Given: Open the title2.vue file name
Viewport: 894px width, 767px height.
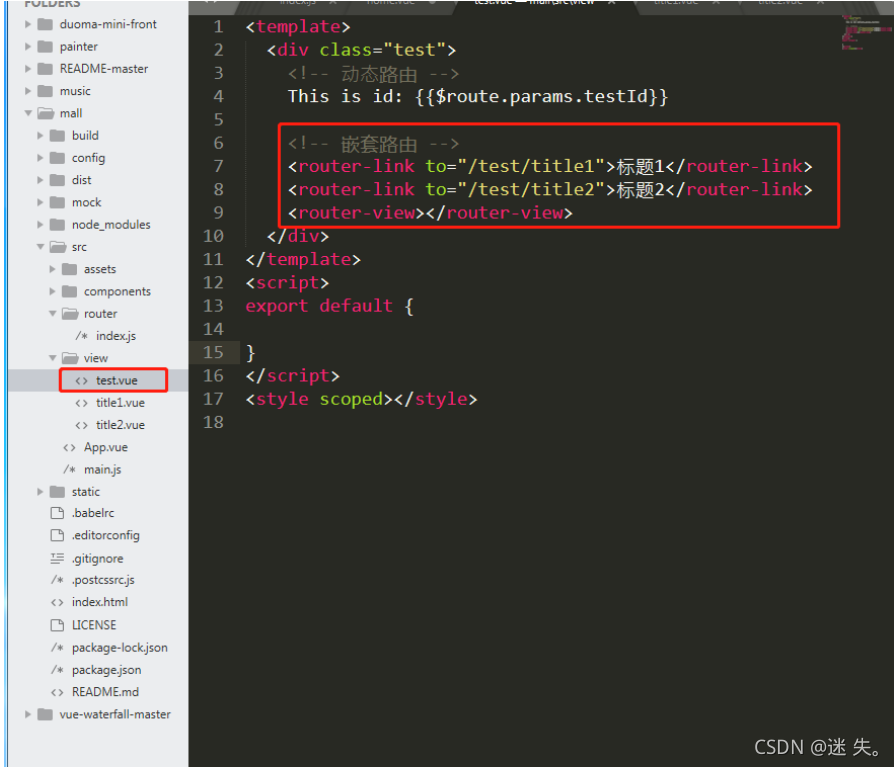Looking at the screenshot, I should click(120, 425).
